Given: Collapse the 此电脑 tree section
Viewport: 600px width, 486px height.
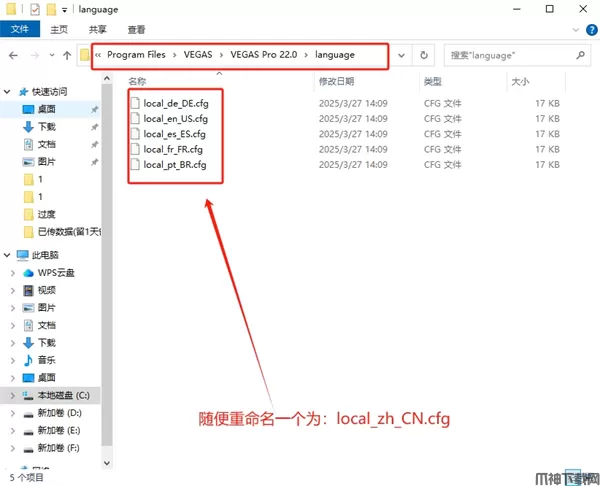Looking at the screenshot, I should [7, 255].
